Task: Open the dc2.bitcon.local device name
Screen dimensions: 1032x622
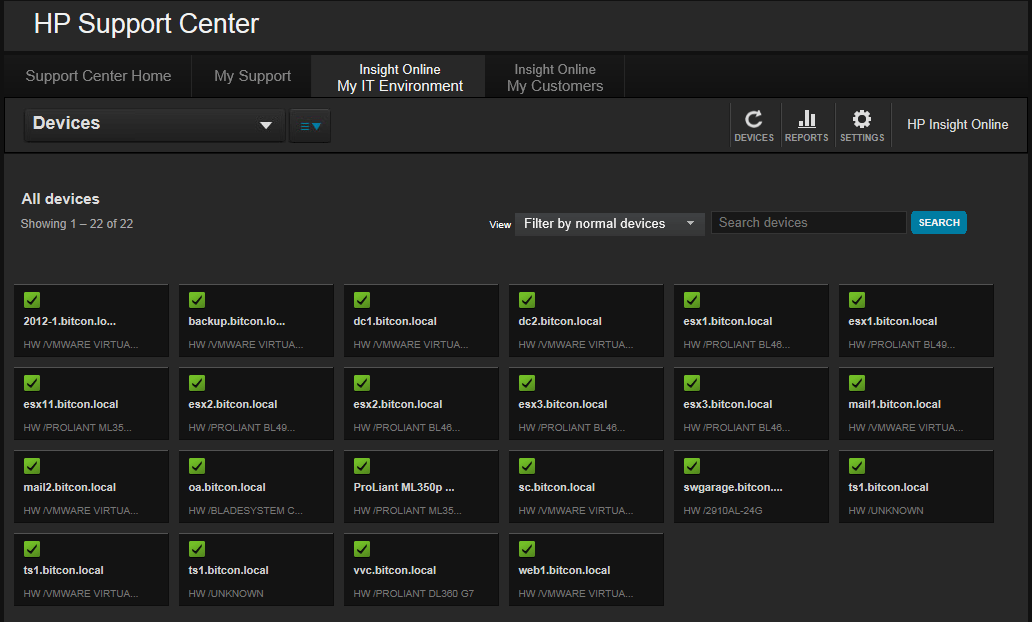Action: [560, 321]
